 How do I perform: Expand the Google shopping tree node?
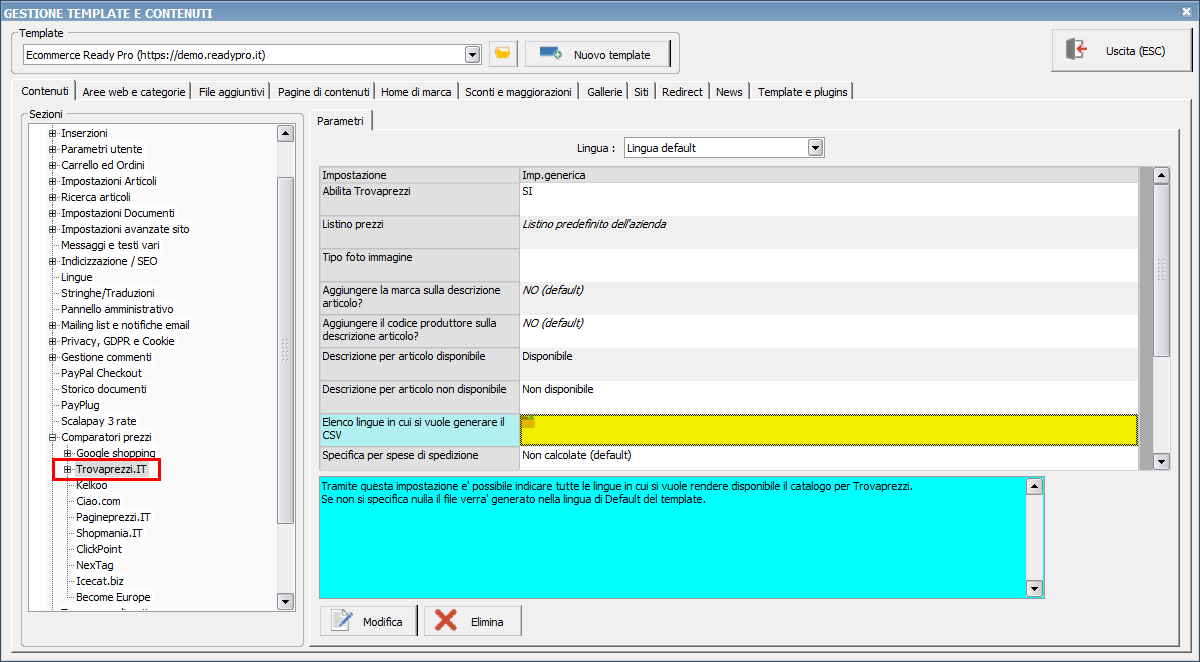click(x=68, y=453)
